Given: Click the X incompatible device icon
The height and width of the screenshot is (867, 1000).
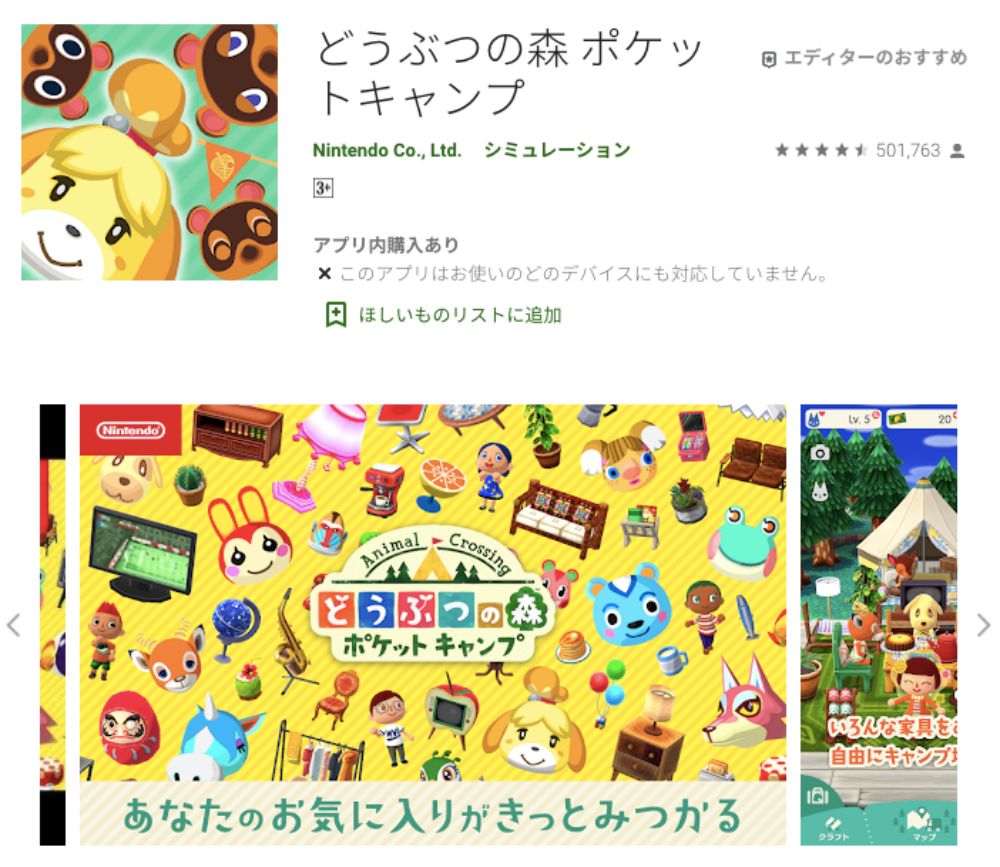Looking at the screenshot, I should point(325,274).
